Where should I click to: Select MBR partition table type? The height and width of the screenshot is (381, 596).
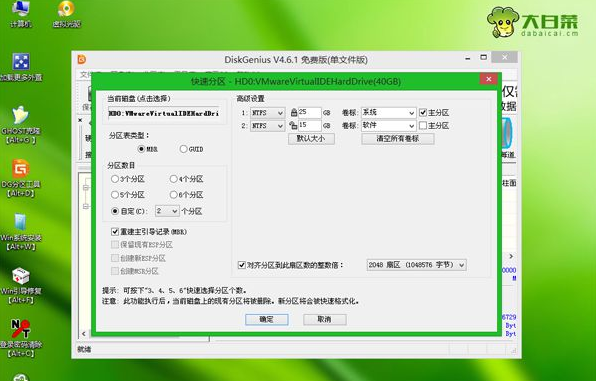[x=148, y=149]
